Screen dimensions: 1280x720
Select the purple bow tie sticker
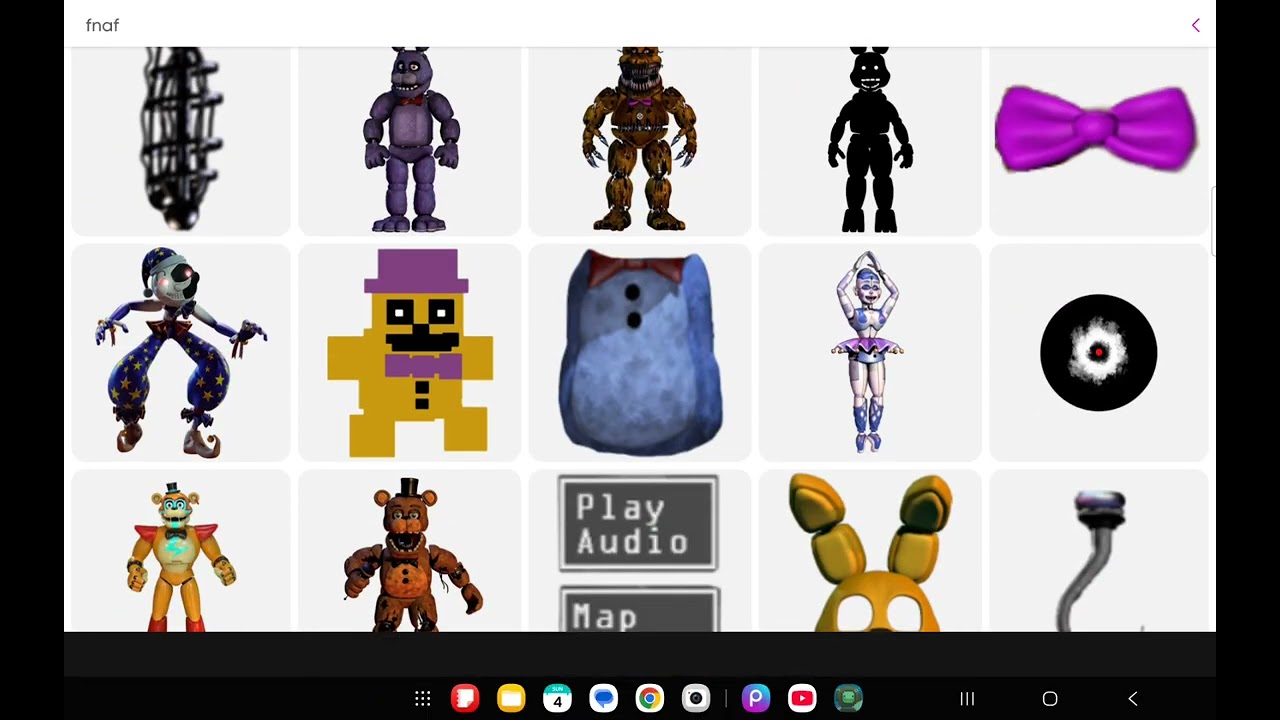pos(1098,141)
